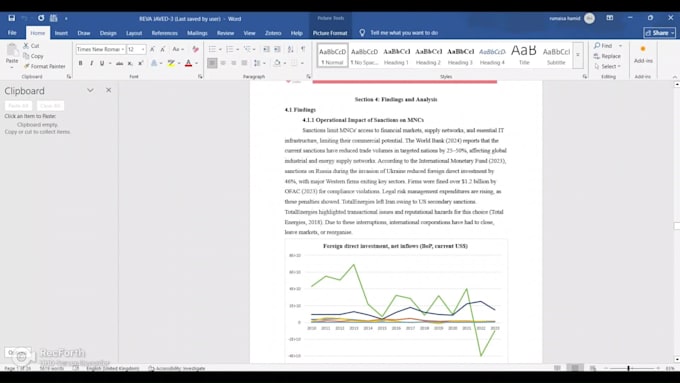Image resolution: width=680 pixels, height=383 pixels.
Task: Apply yellow text highlight color
Action: [x=171, y=63]
